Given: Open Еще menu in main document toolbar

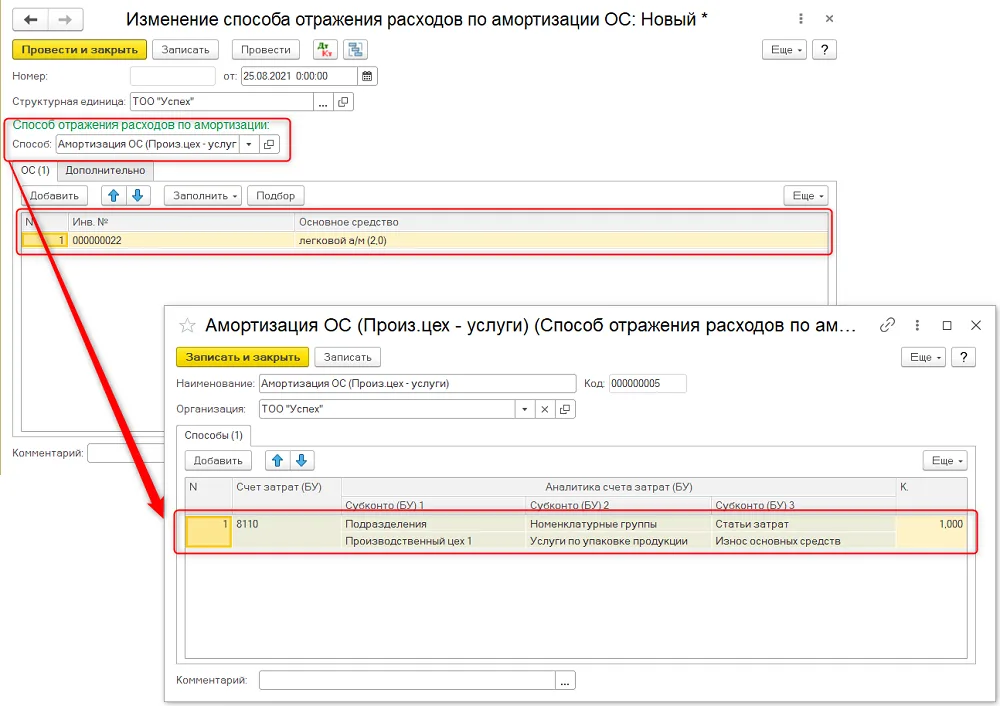Looking at the screenshot, I should [784, 50].
